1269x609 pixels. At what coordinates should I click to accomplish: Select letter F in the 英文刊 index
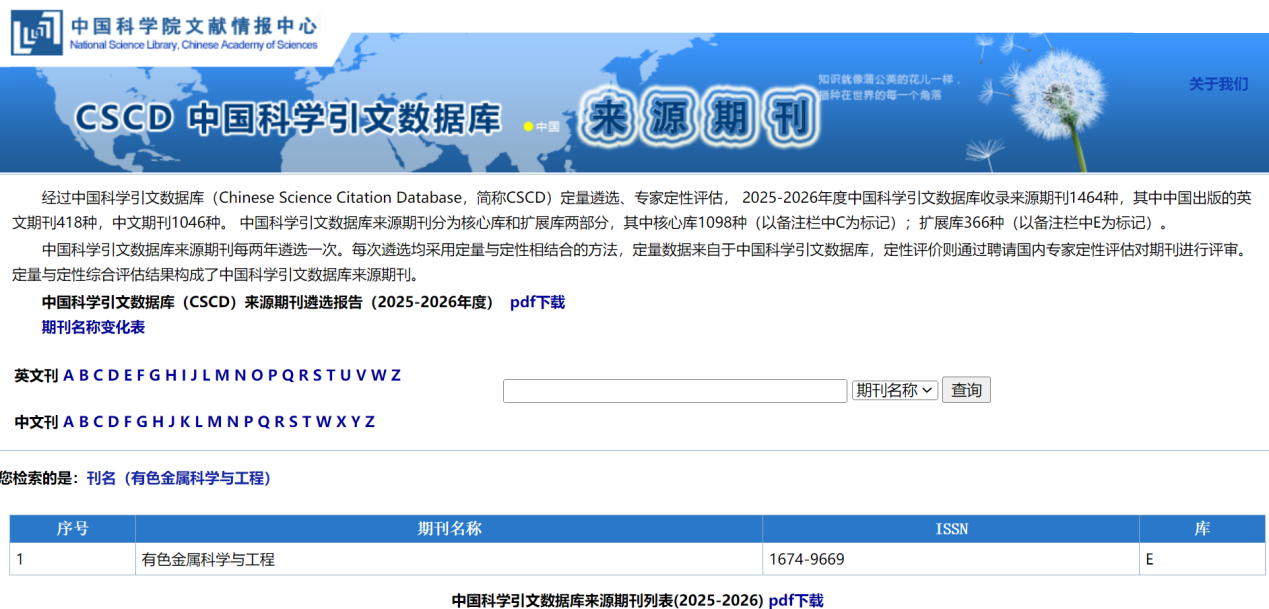click(x=141, y=375)
